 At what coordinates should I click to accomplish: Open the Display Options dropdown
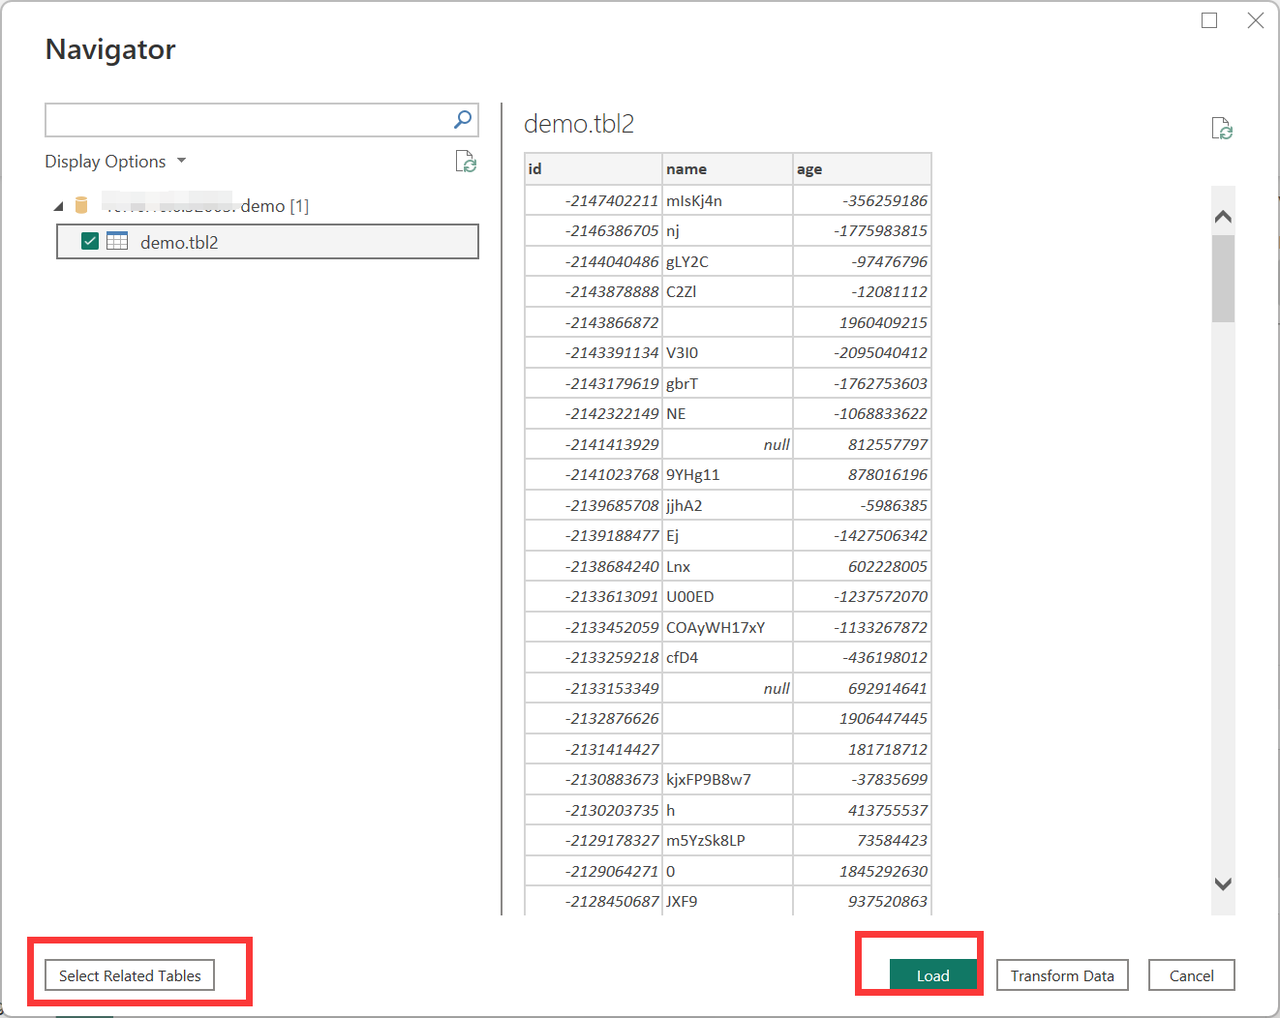pos(115,162)
